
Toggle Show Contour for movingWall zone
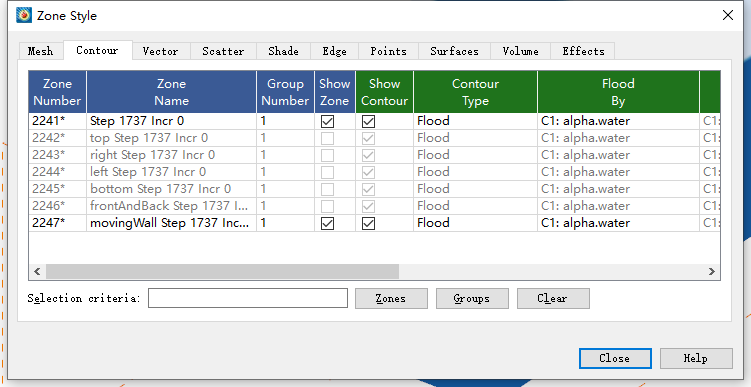368,223
